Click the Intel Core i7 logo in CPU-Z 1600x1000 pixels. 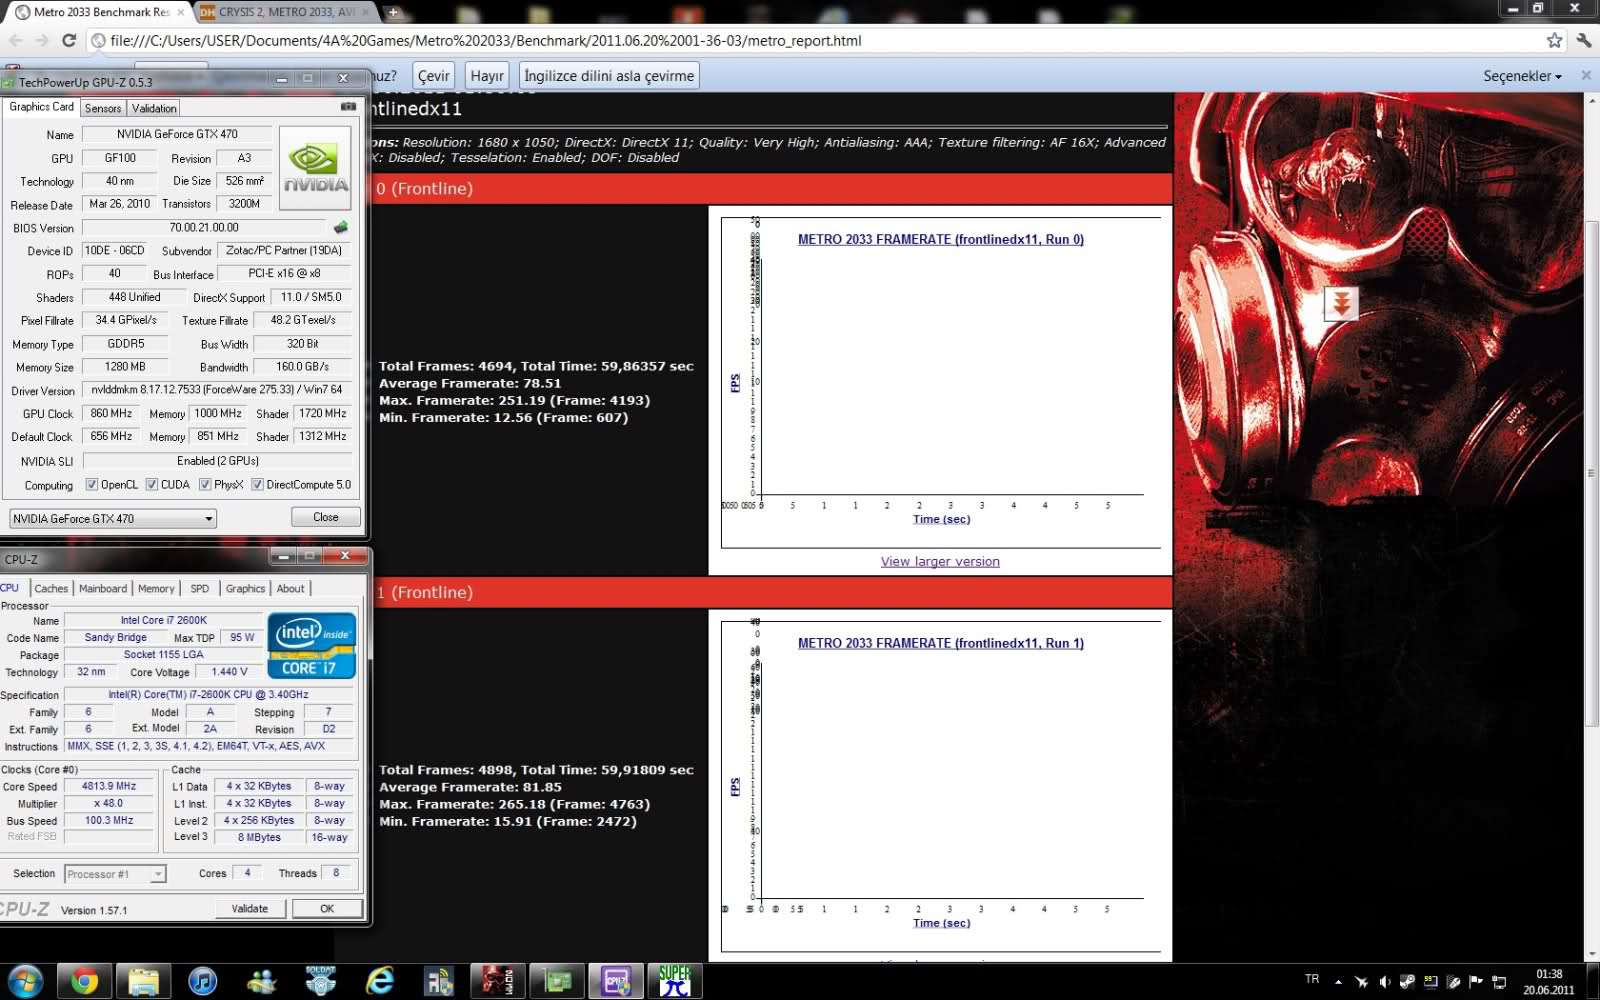pos(312,646)
